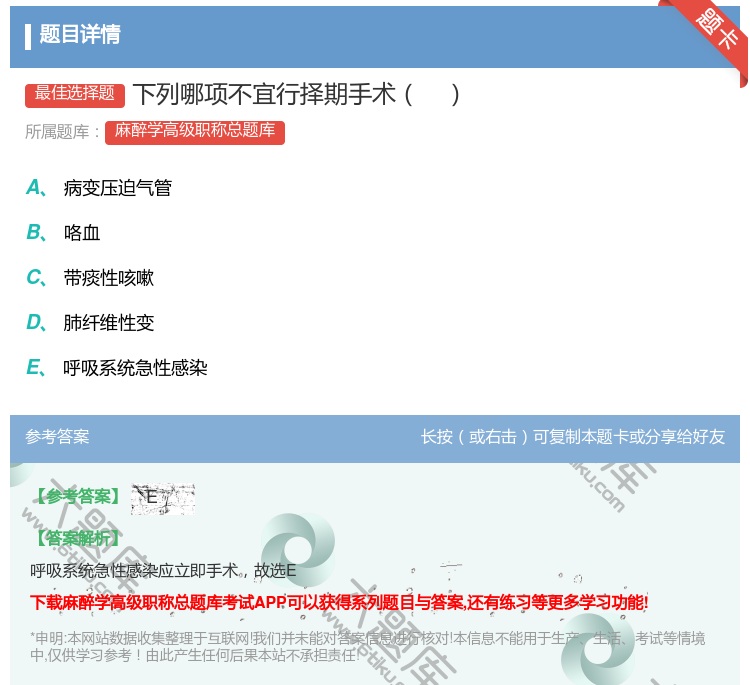
Task: Click the explanation text 呼吸系统急性感染应立即手术
Action: pos(163,570)
